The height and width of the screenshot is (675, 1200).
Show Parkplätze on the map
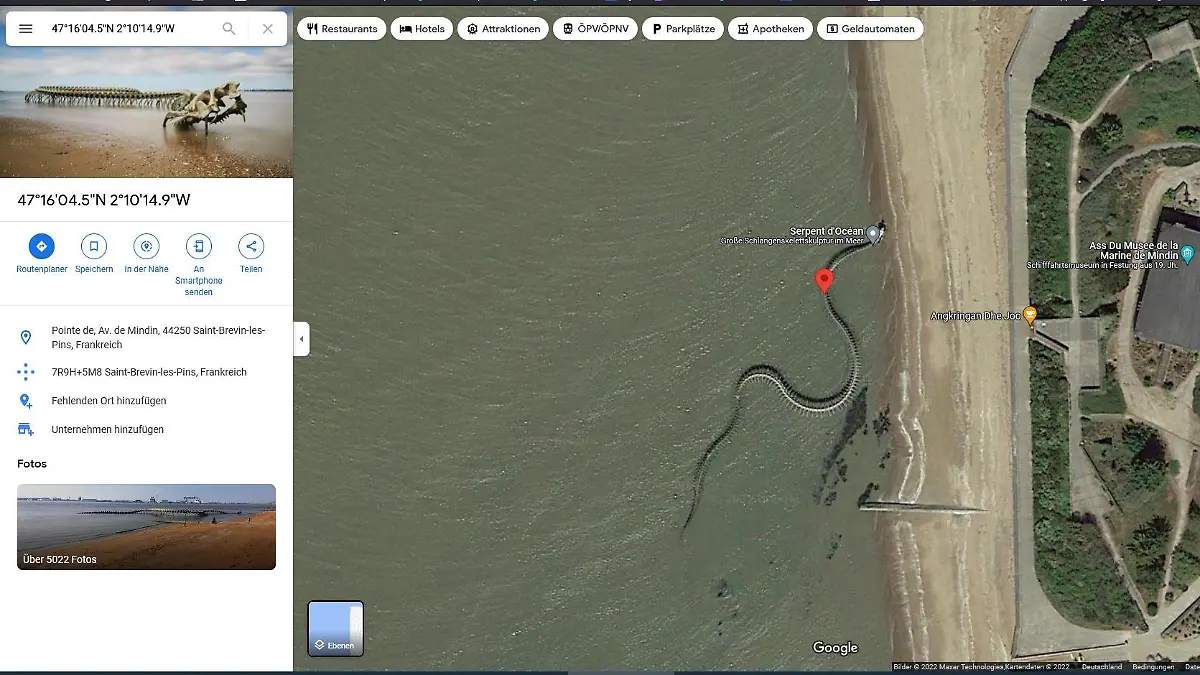[683, 29]
